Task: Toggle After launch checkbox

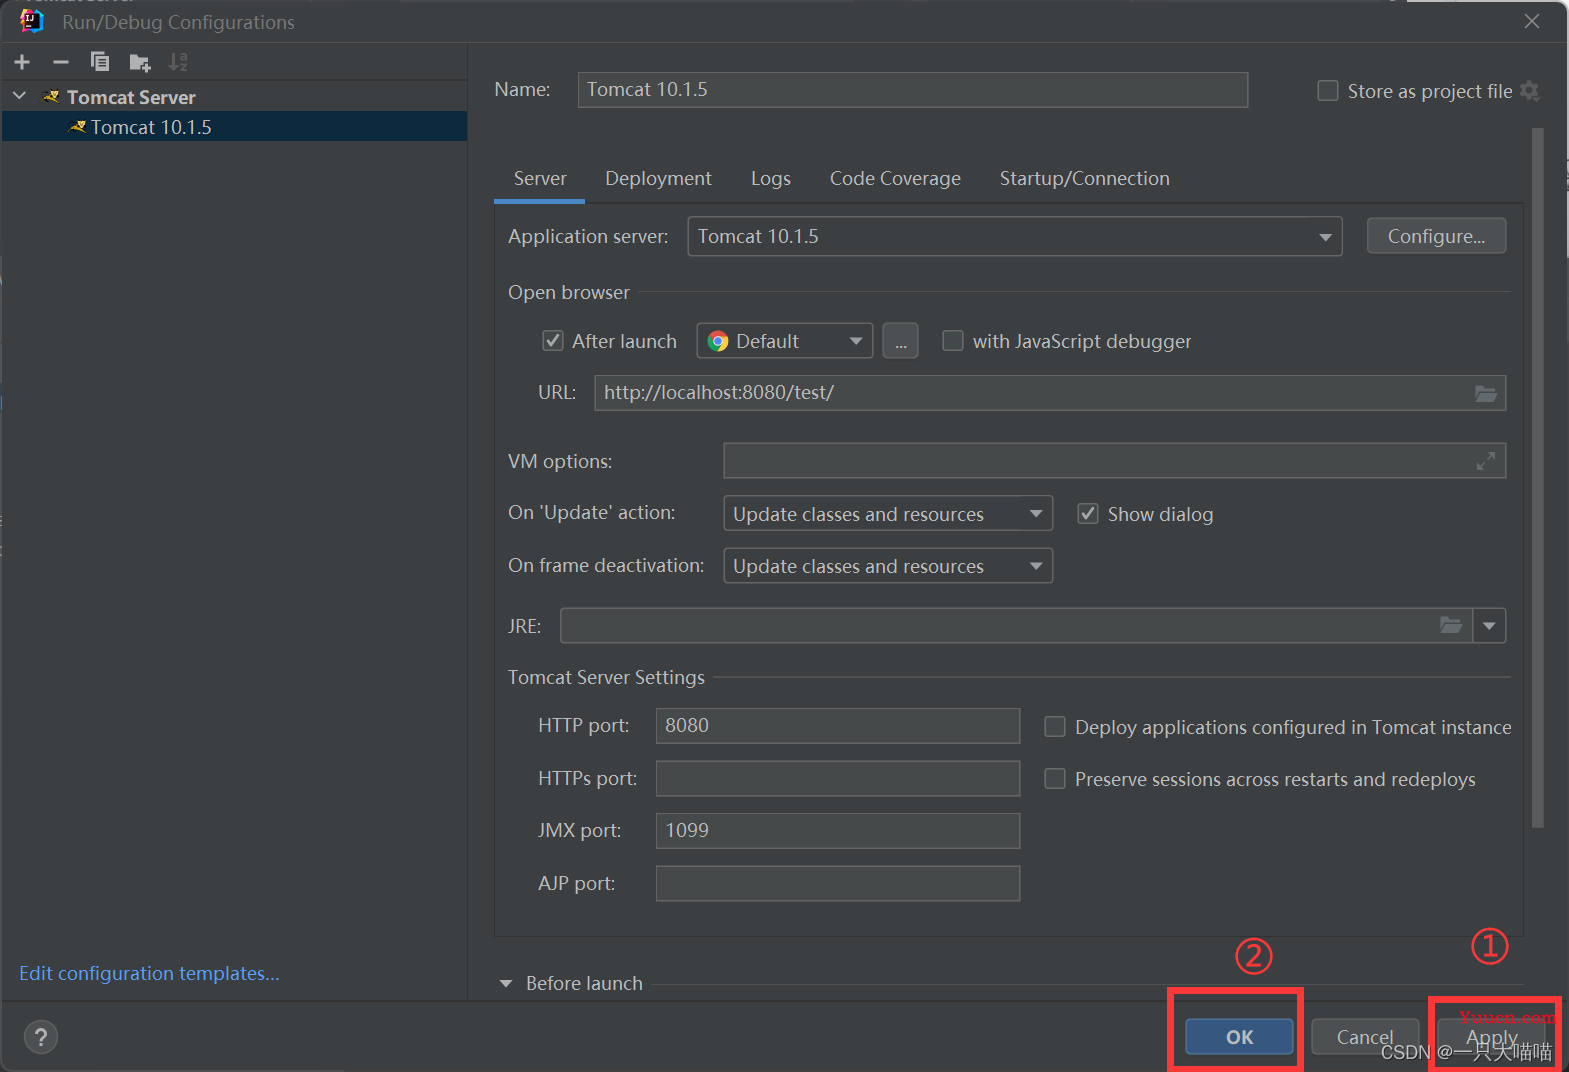Action: click(553, 341)
